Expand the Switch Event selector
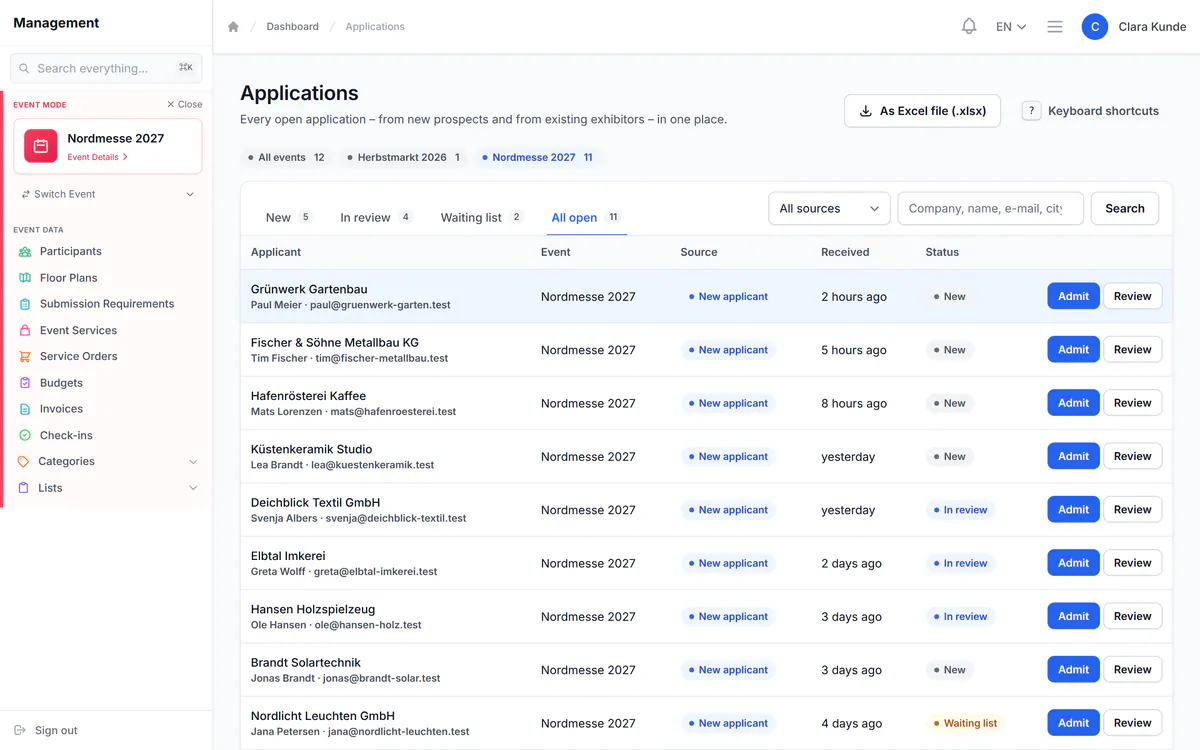This screenshot has width=1200, height=750. pos(108,194)
